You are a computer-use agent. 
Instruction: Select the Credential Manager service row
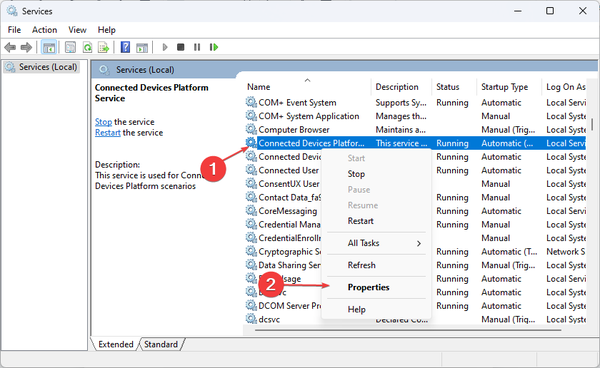point(282,225)
